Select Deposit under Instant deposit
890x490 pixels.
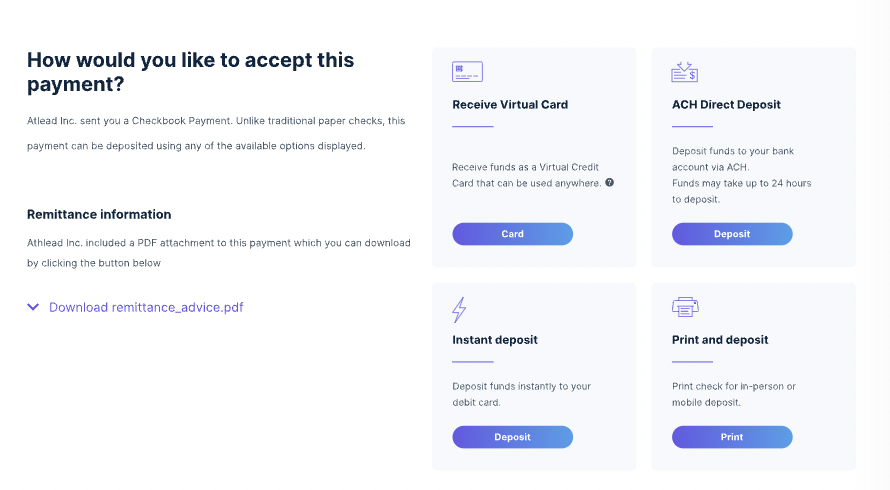[513, 437]
